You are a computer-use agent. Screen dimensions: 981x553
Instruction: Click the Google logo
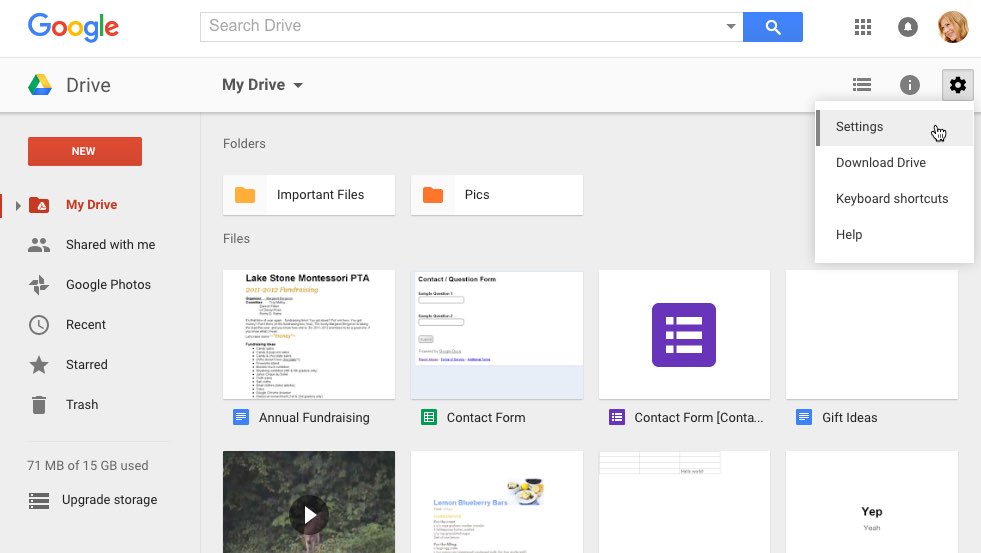(73, 28)
